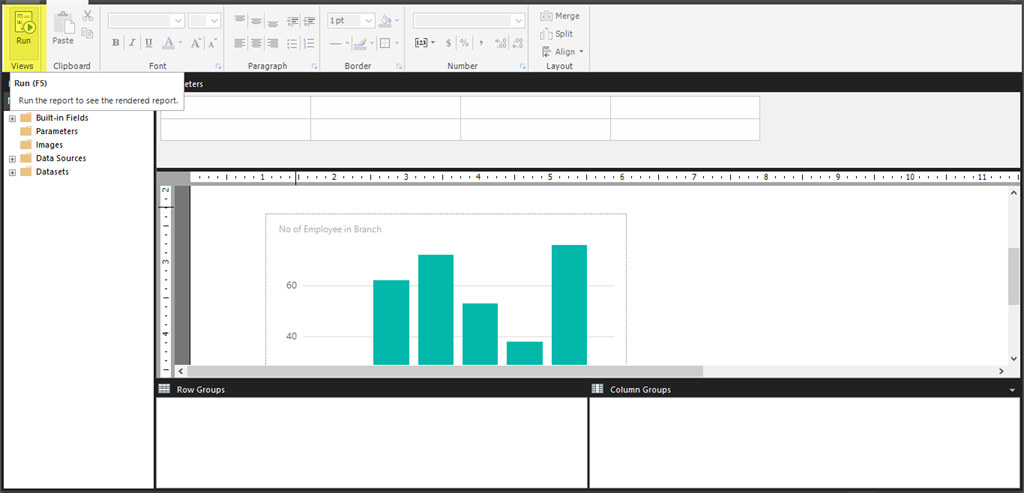Click the border color pen swatch
Image resolution: width=1024 pixels, height=493 pixels.
point(360,43)
